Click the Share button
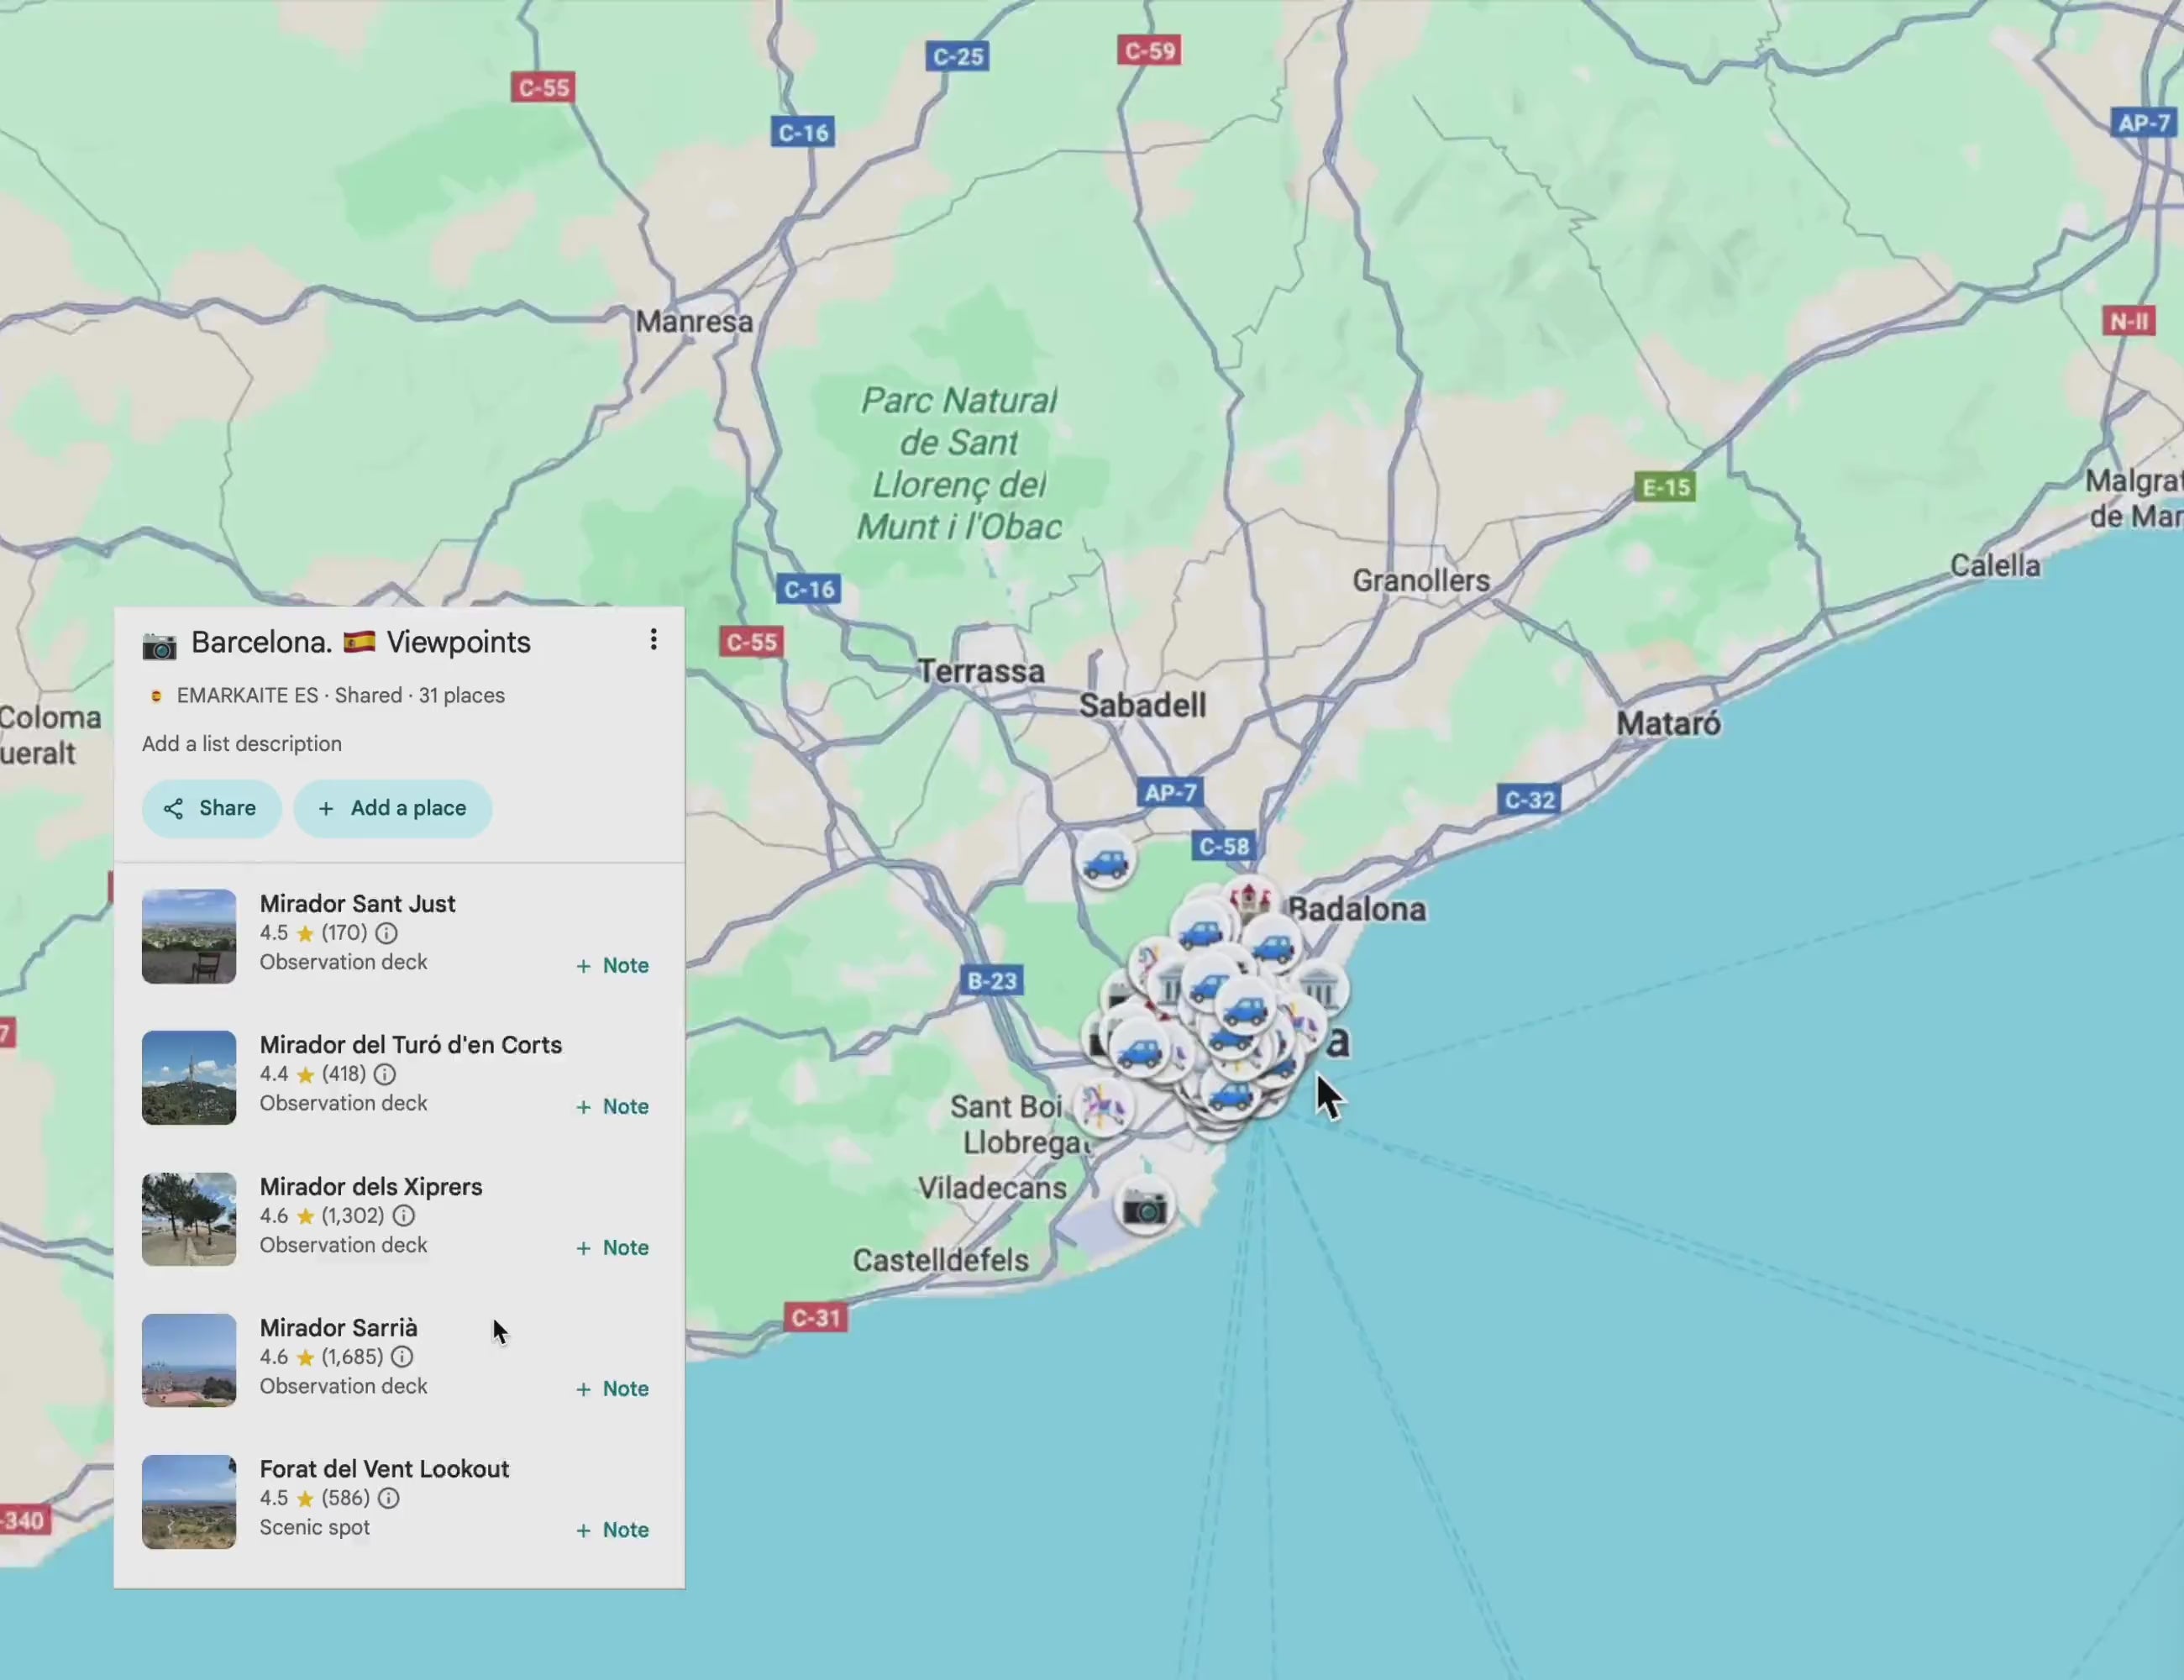Image resolution: width=2184 pixels, height=1680 pixels. coord(211,808)
